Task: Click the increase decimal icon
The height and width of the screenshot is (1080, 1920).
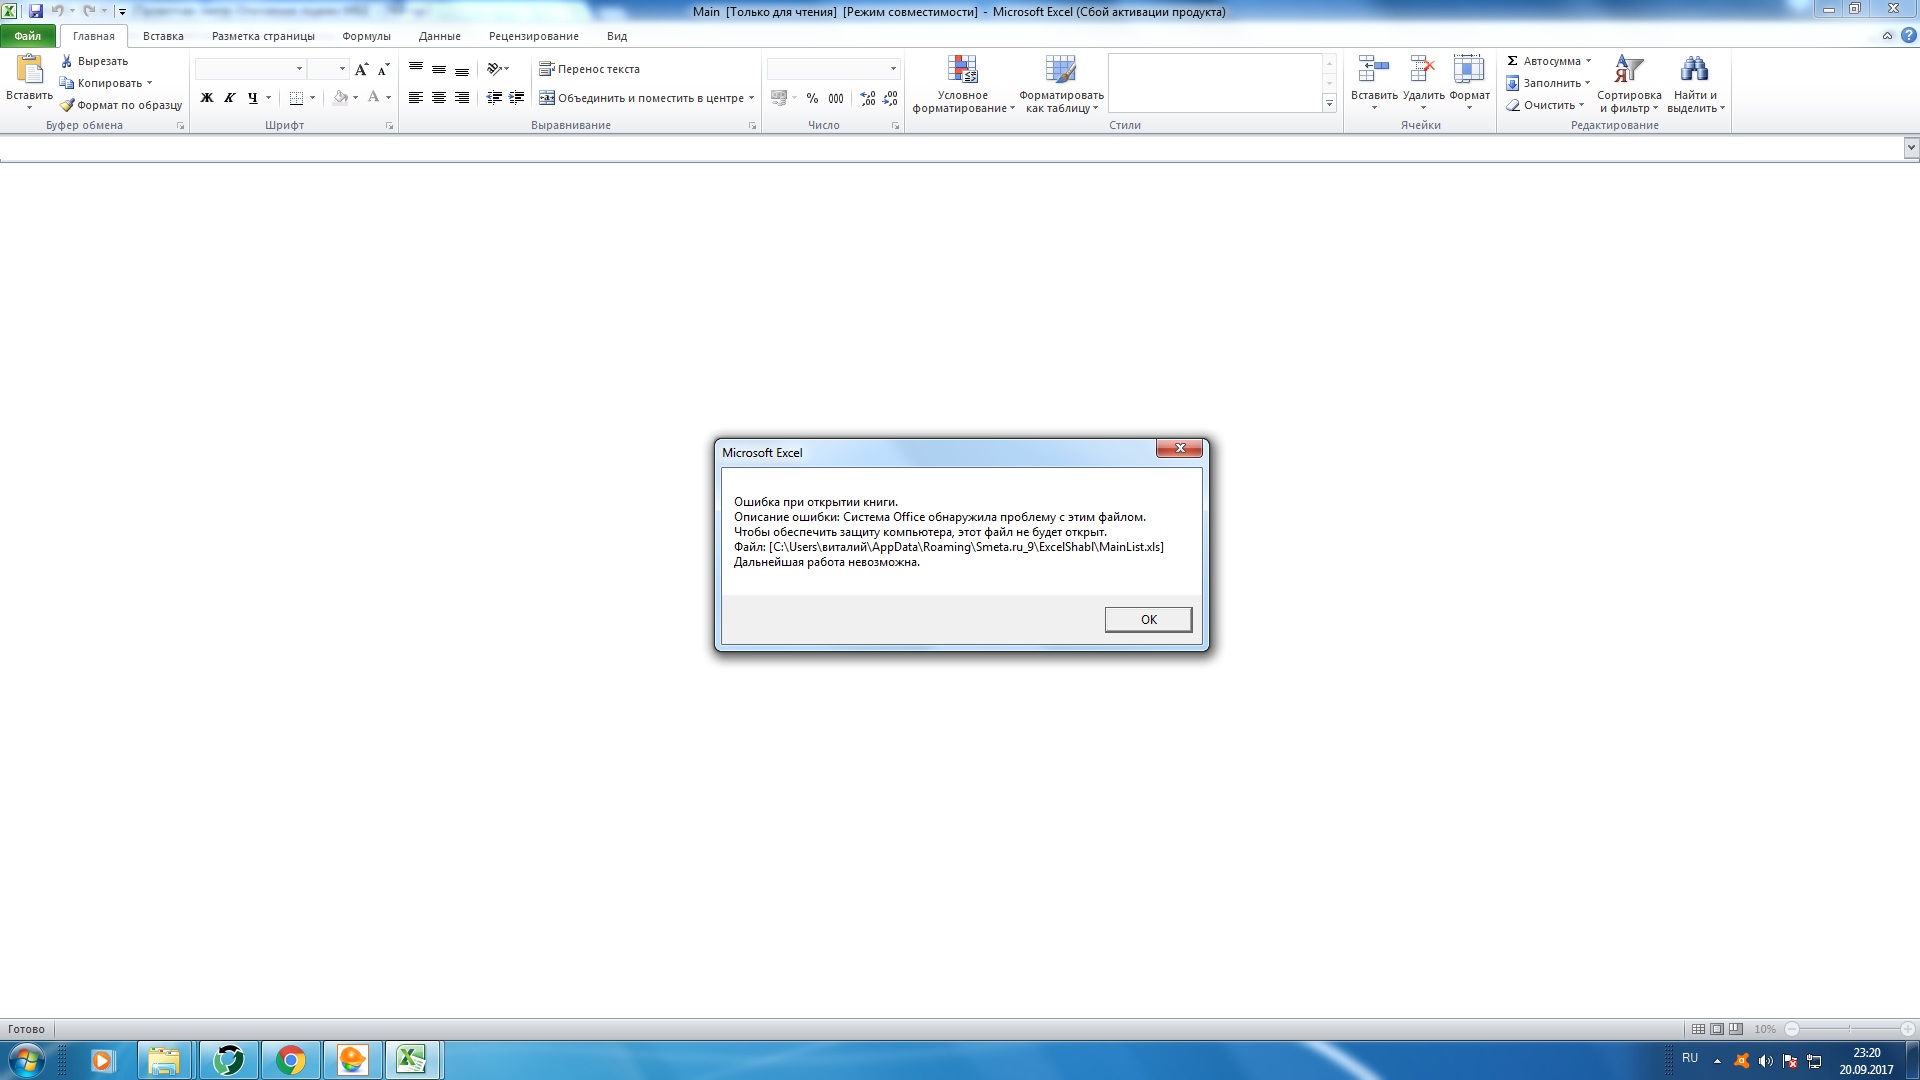Action: pyautogui.click(x=868, y=98)
